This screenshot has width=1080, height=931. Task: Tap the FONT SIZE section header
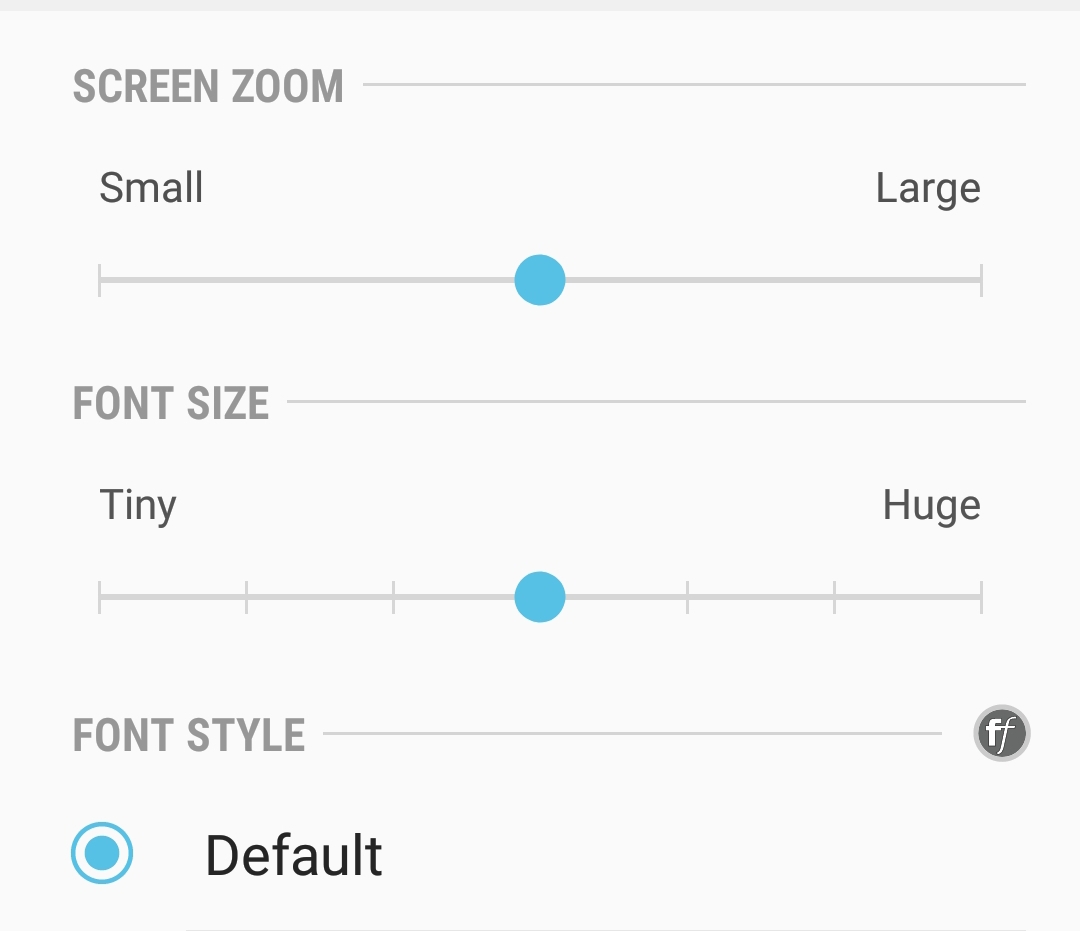171,404
